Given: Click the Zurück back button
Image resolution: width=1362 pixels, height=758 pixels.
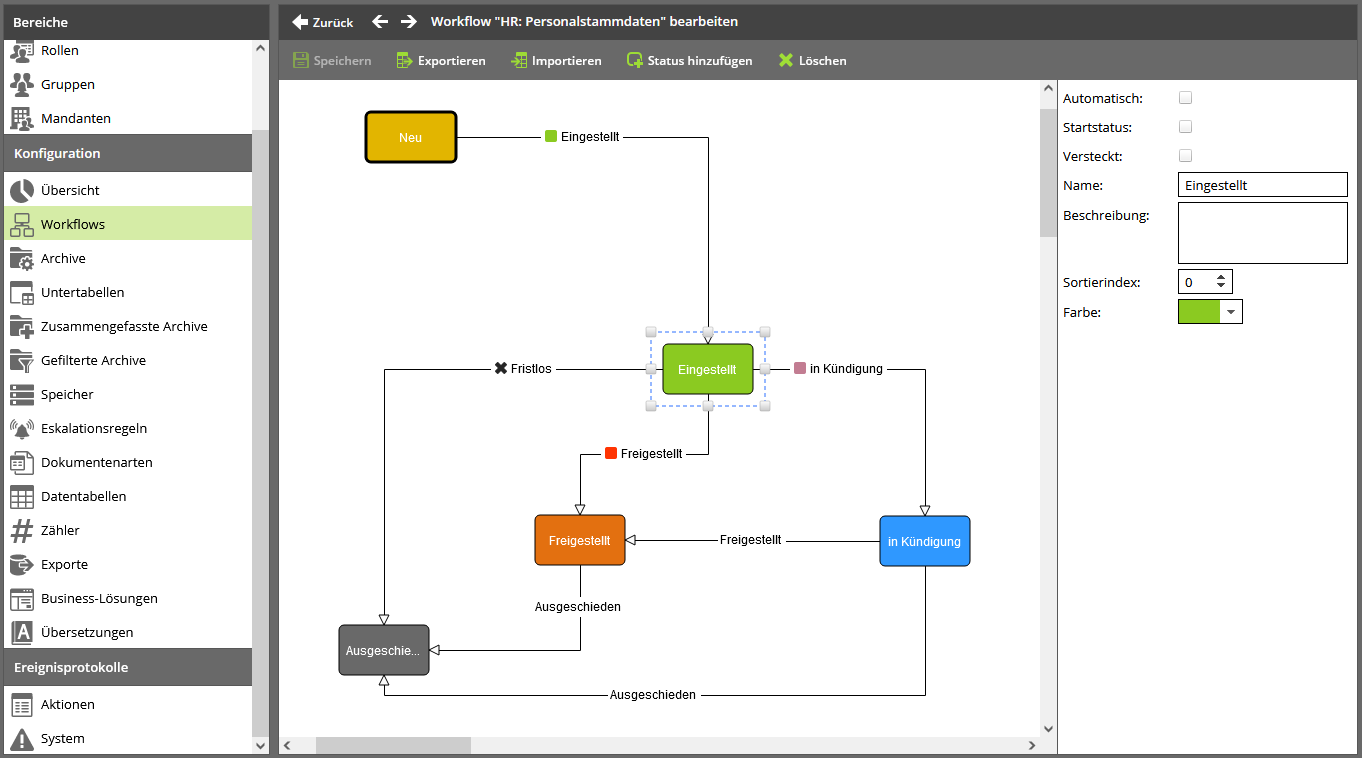Looking at the screenshot, I should (x=323, y=22).
